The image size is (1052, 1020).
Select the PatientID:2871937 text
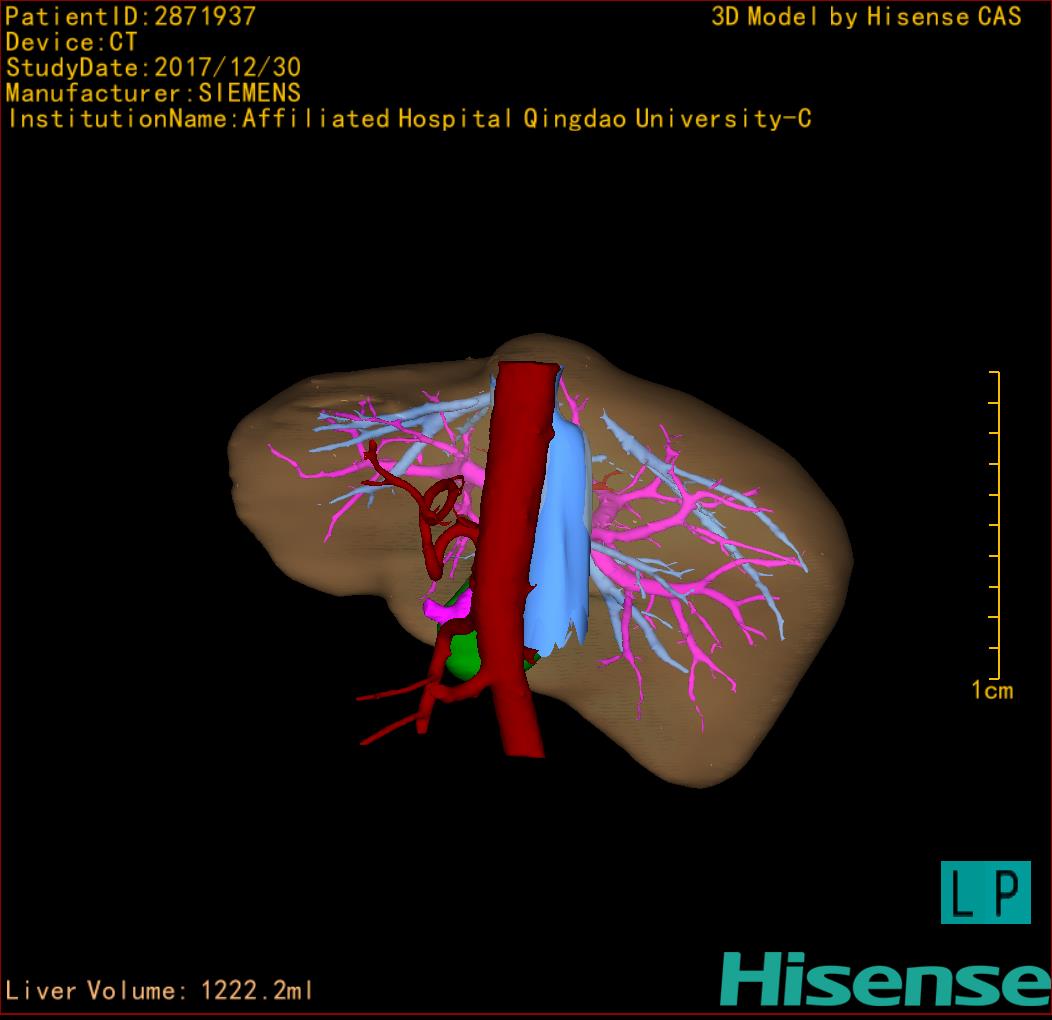pos(130,17)
